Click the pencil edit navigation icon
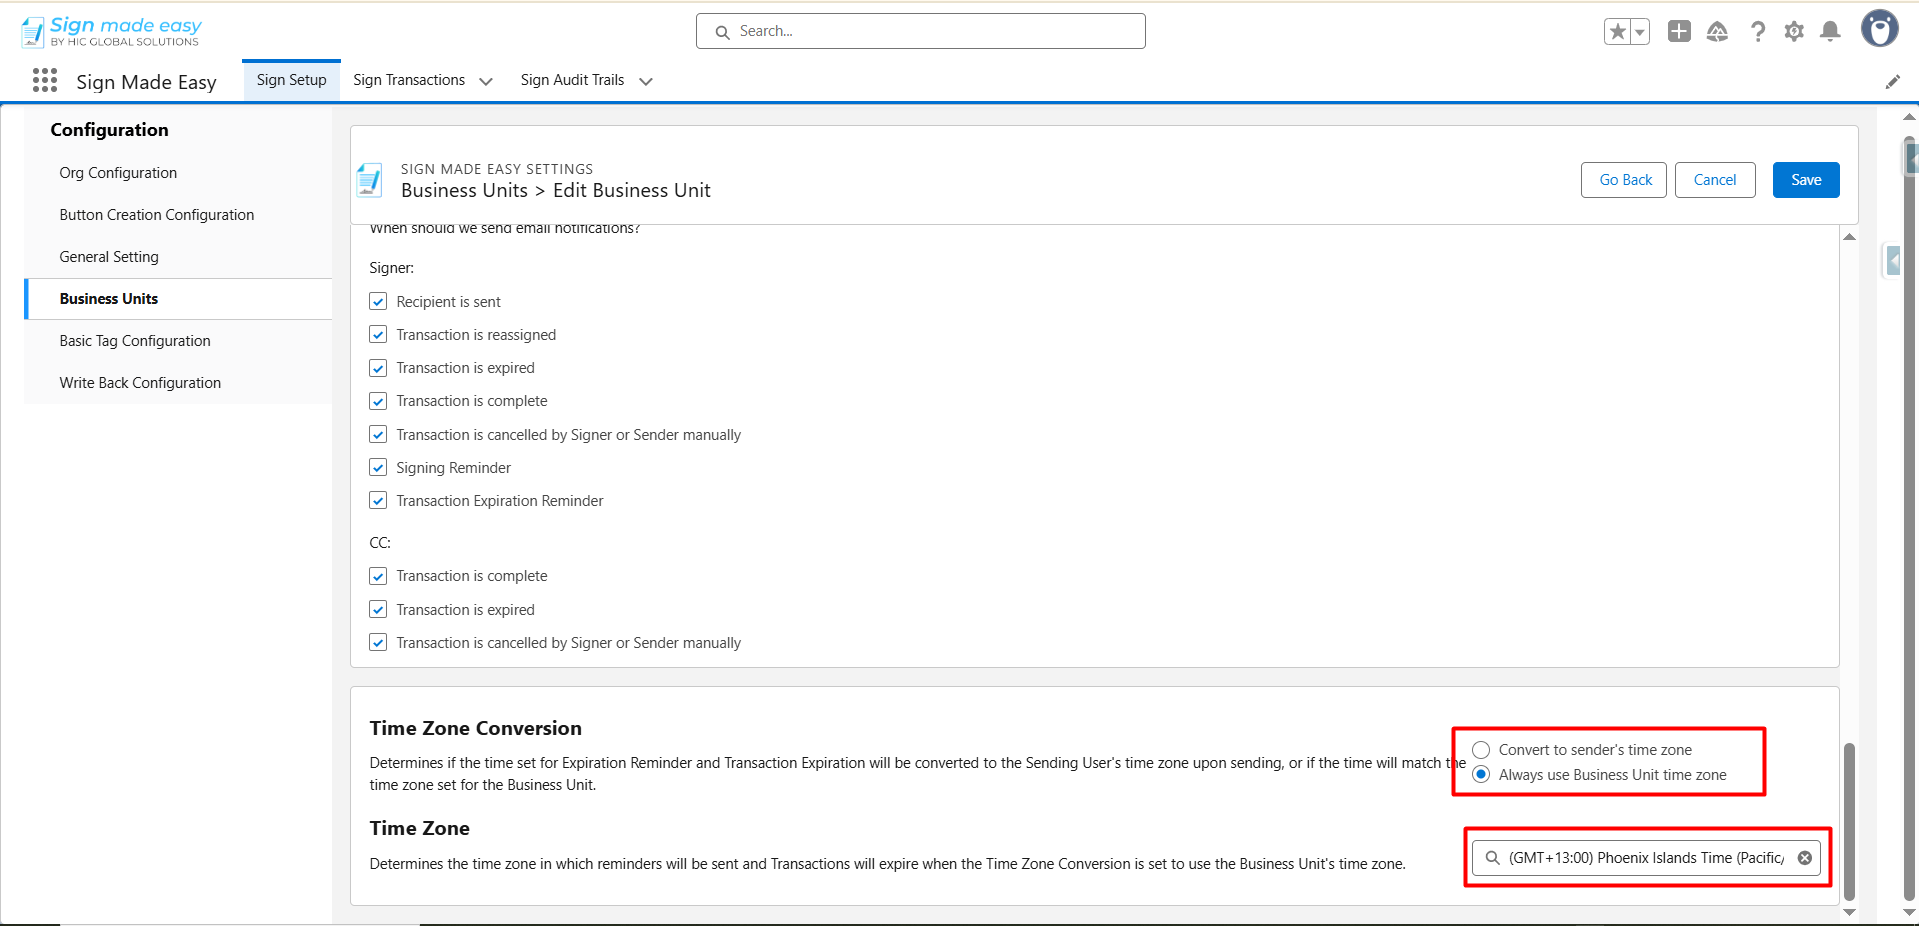 [x=1892, y=82]
